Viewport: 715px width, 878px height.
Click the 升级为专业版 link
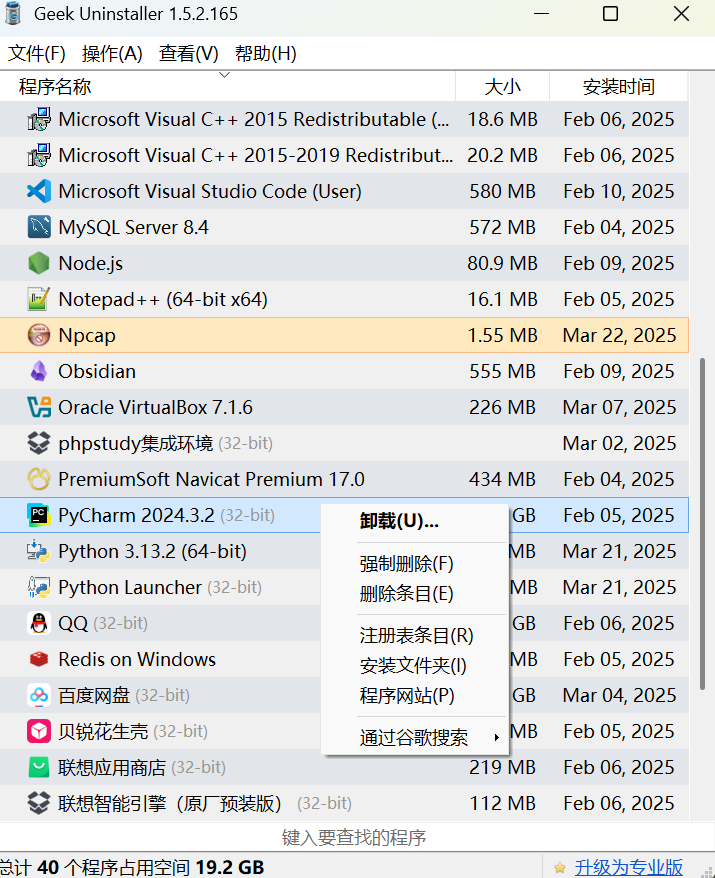[629, 867]
